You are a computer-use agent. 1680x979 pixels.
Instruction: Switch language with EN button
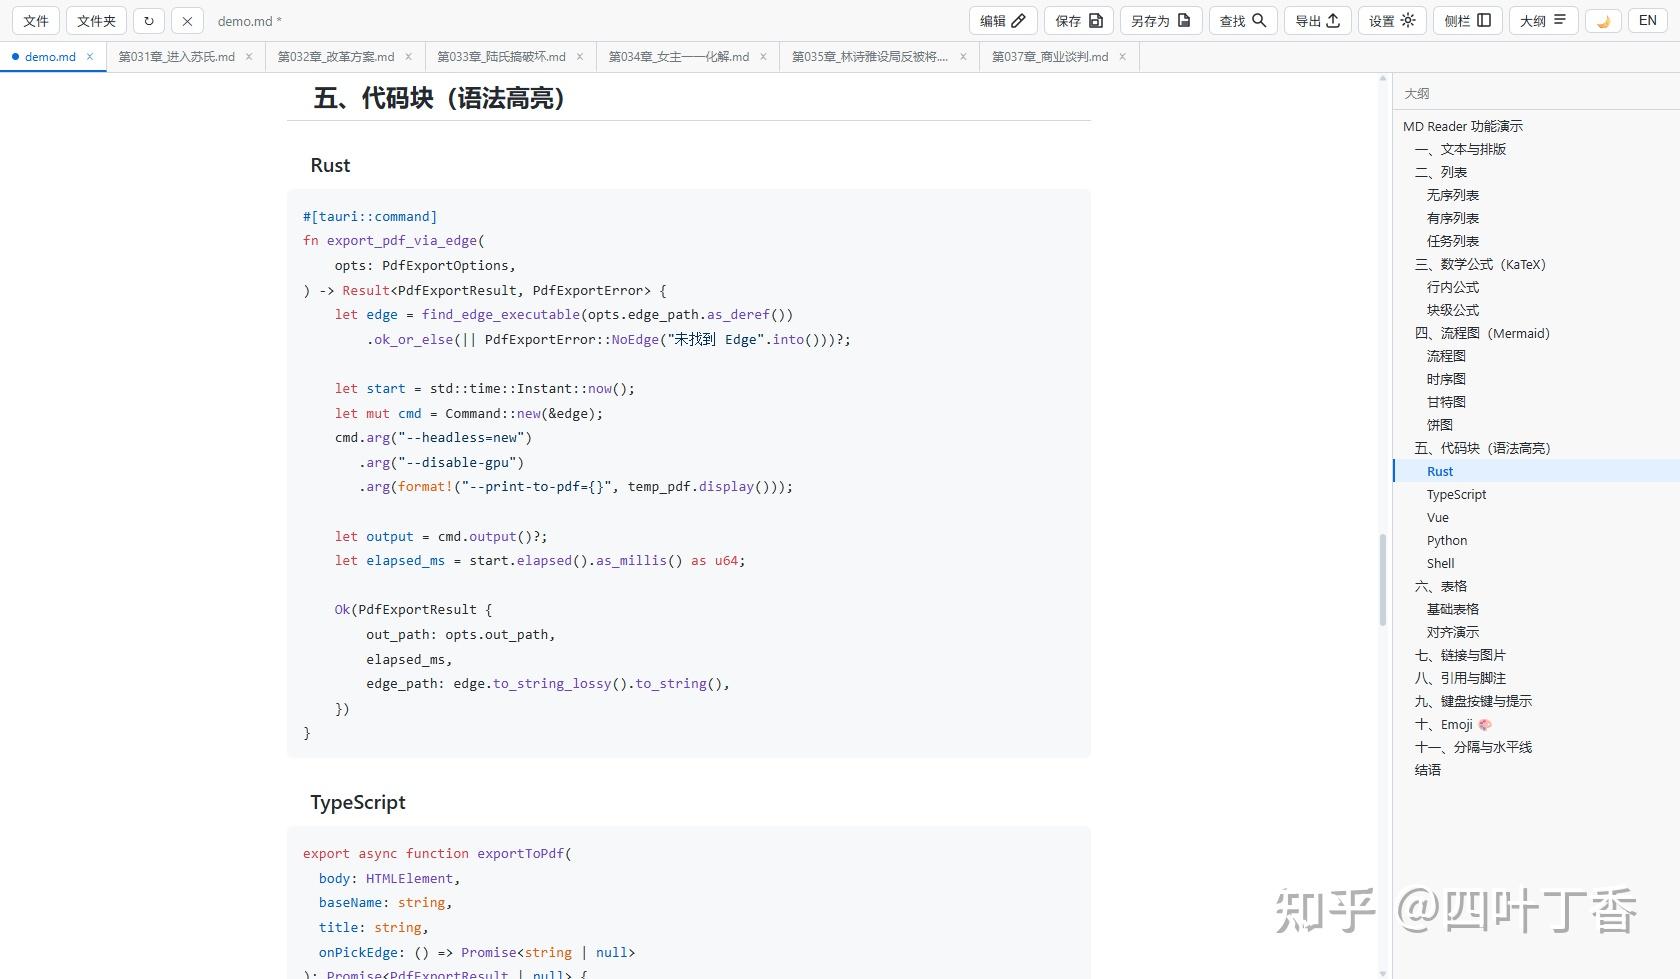tap(1648, 21)
